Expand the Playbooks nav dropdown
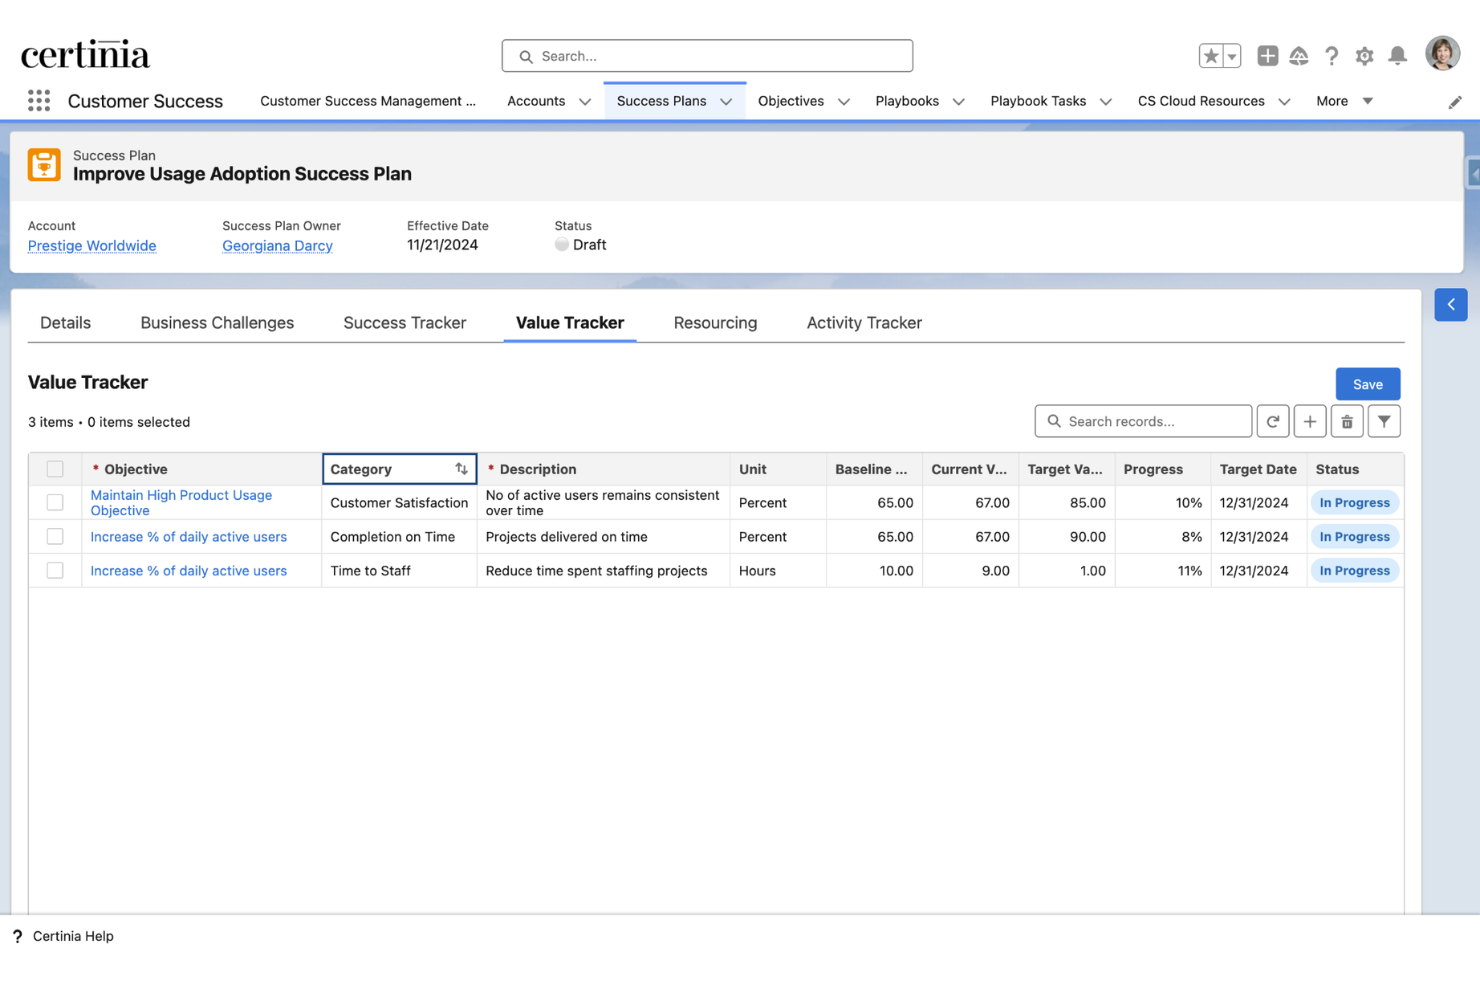This screenshot has width=1480, height=987. (x=958, y=102)
